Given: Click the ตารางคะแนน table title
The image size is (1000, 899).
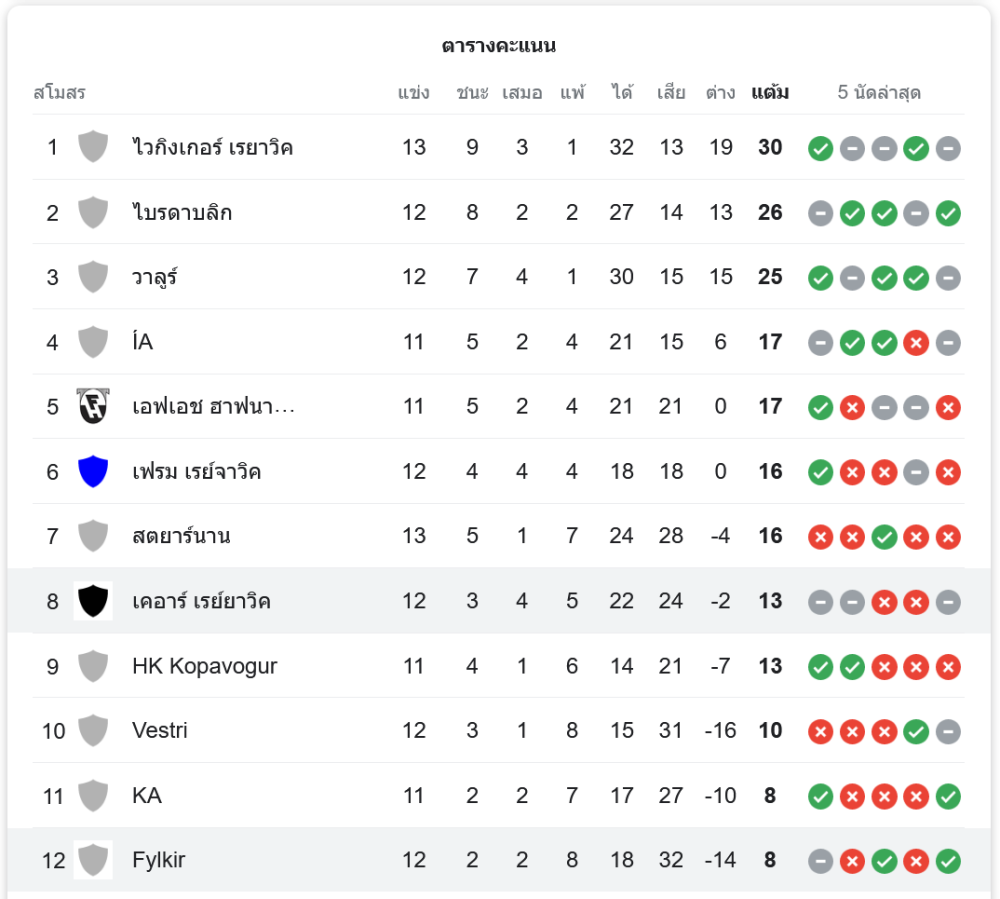Looking at the screenshot, I should point(499,46).
